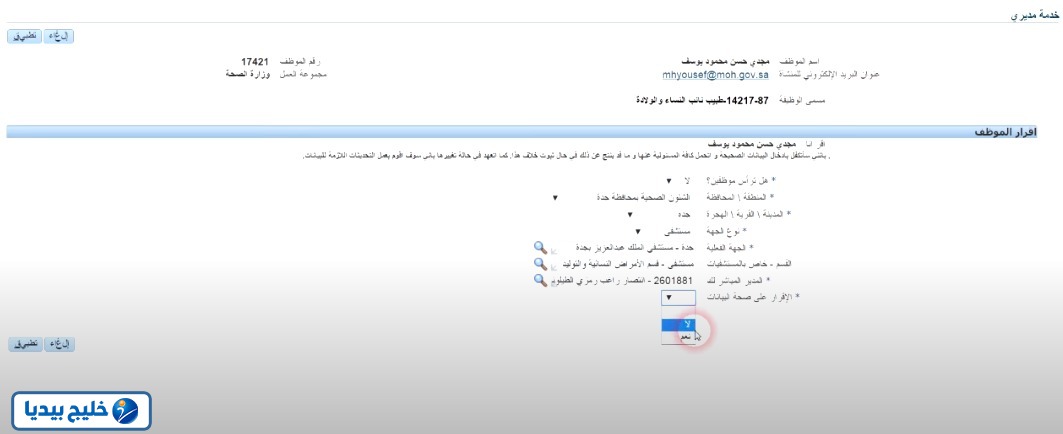1063x434 pixels.
Task: Open search for الجهة الفعلية field
Action: click(x=540, y=247)
